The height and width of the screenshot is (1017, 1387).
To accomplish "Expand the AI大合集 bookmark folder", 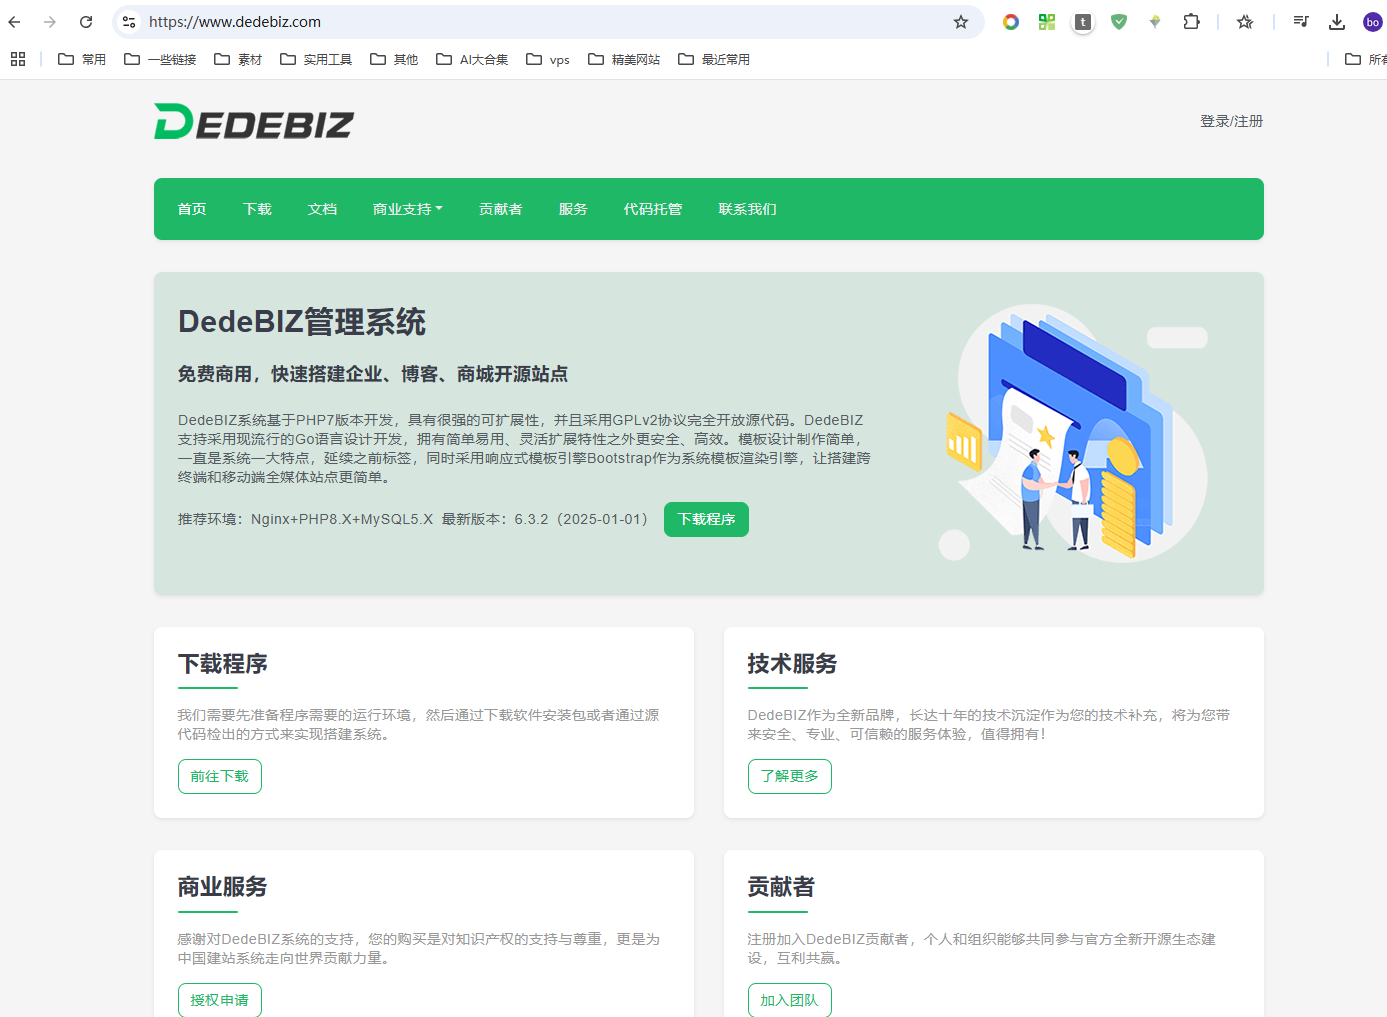I will click(472, 60).
